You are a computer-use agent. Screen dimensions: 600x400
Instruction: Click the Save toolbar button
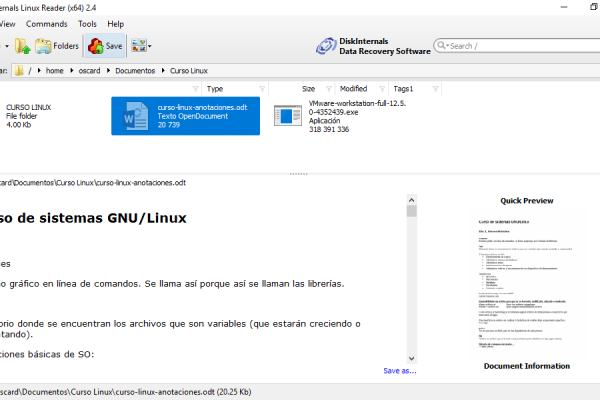click(x=105, y=46)
